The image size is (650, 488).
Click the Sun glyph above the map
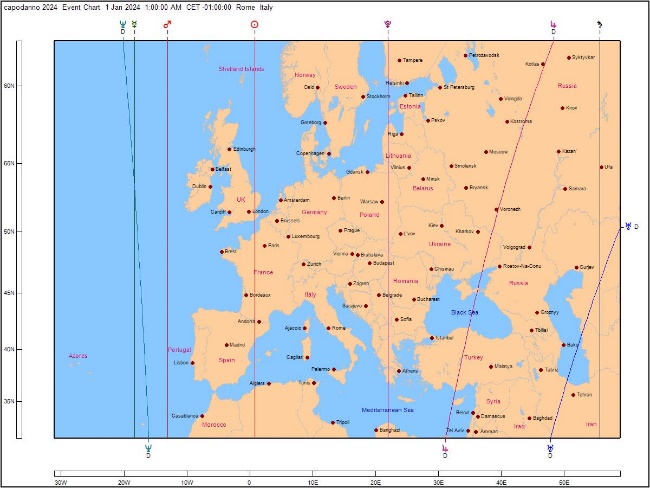coord(254,24)
